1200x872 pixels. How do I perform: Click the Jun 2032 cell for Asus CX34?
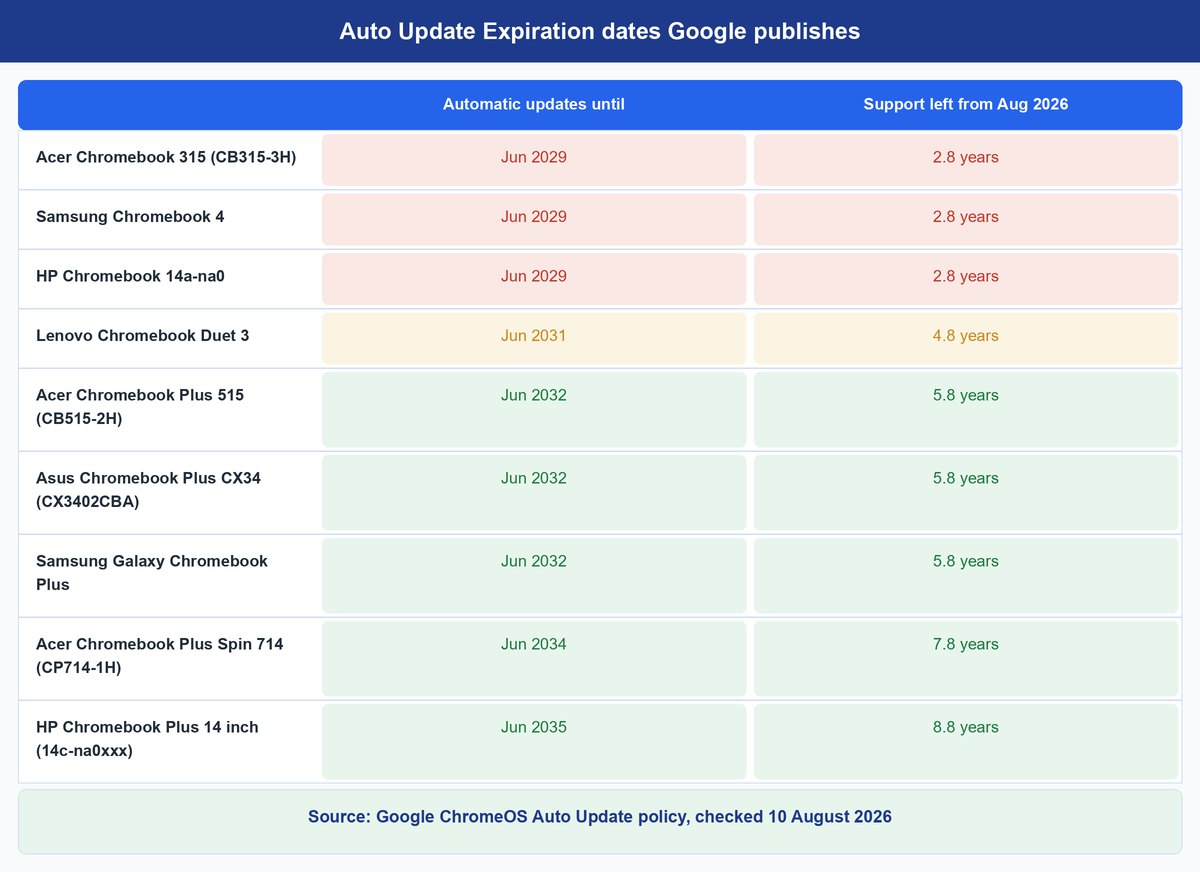534,492
